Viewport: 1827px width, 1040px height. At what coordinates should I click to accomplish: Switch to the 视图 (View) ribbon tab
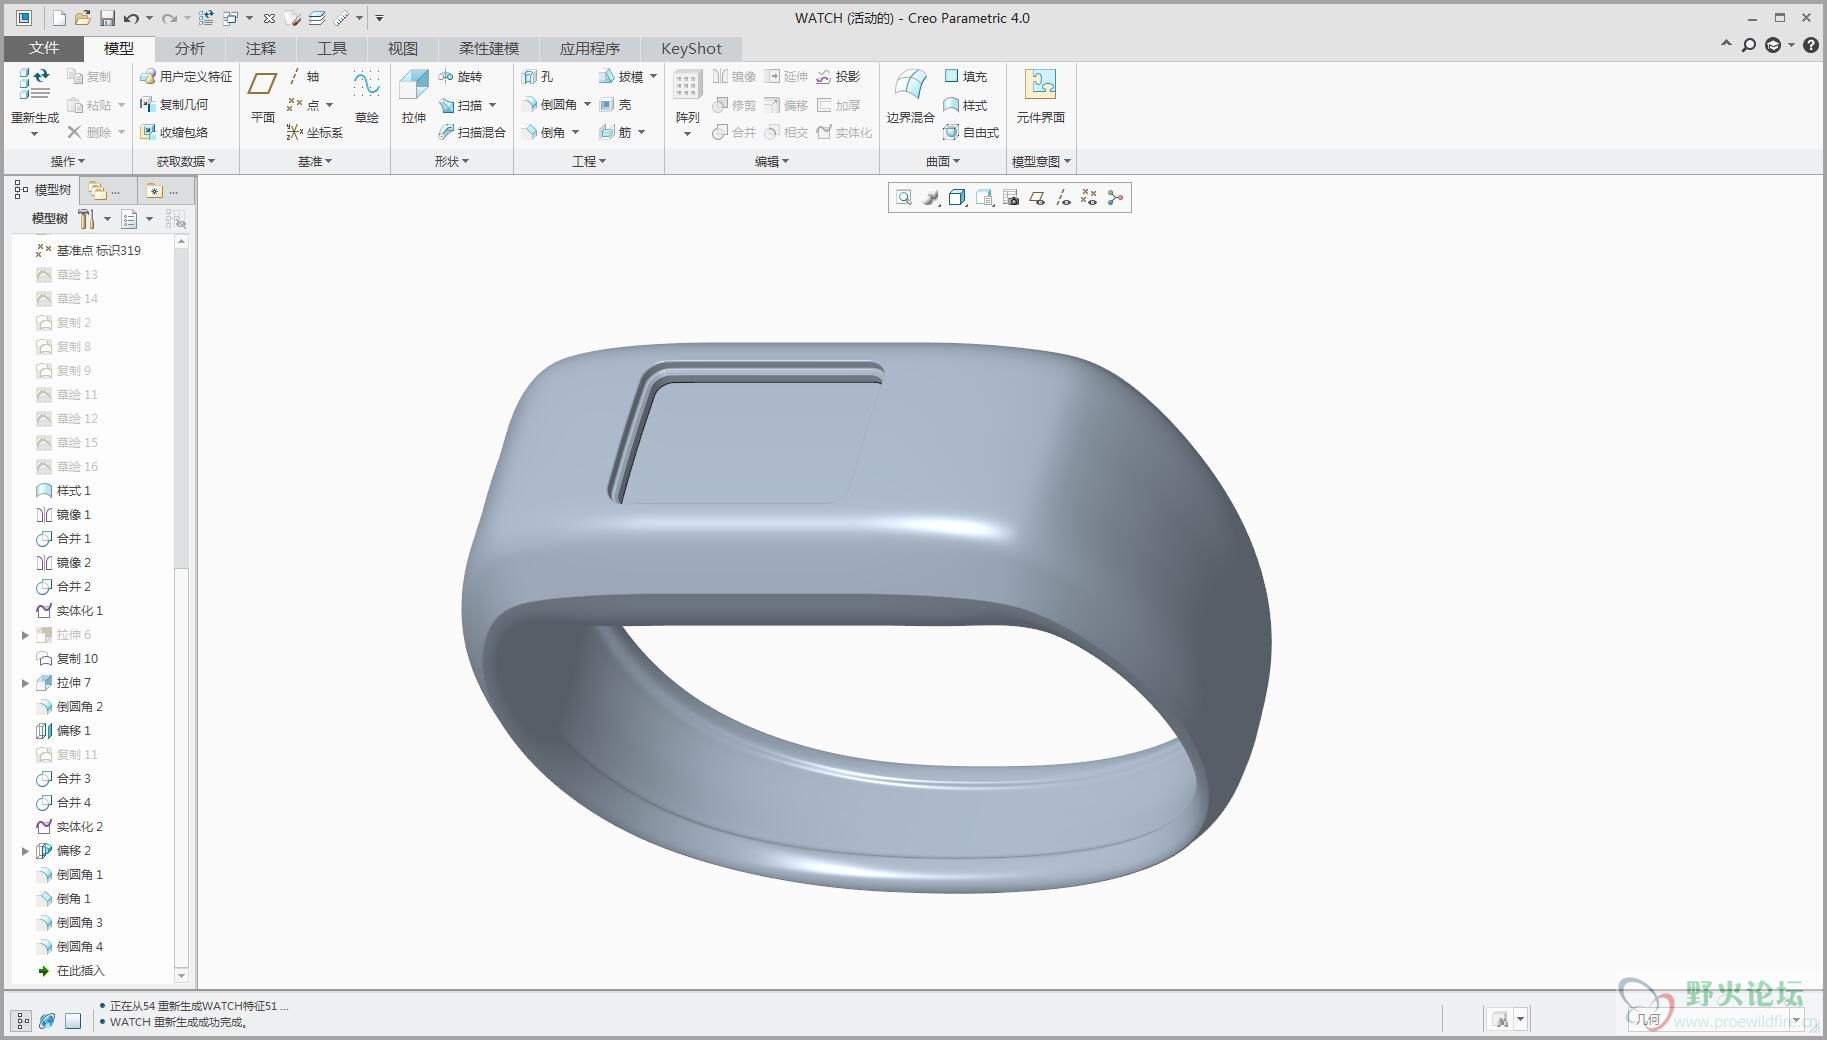coord(402,48)
